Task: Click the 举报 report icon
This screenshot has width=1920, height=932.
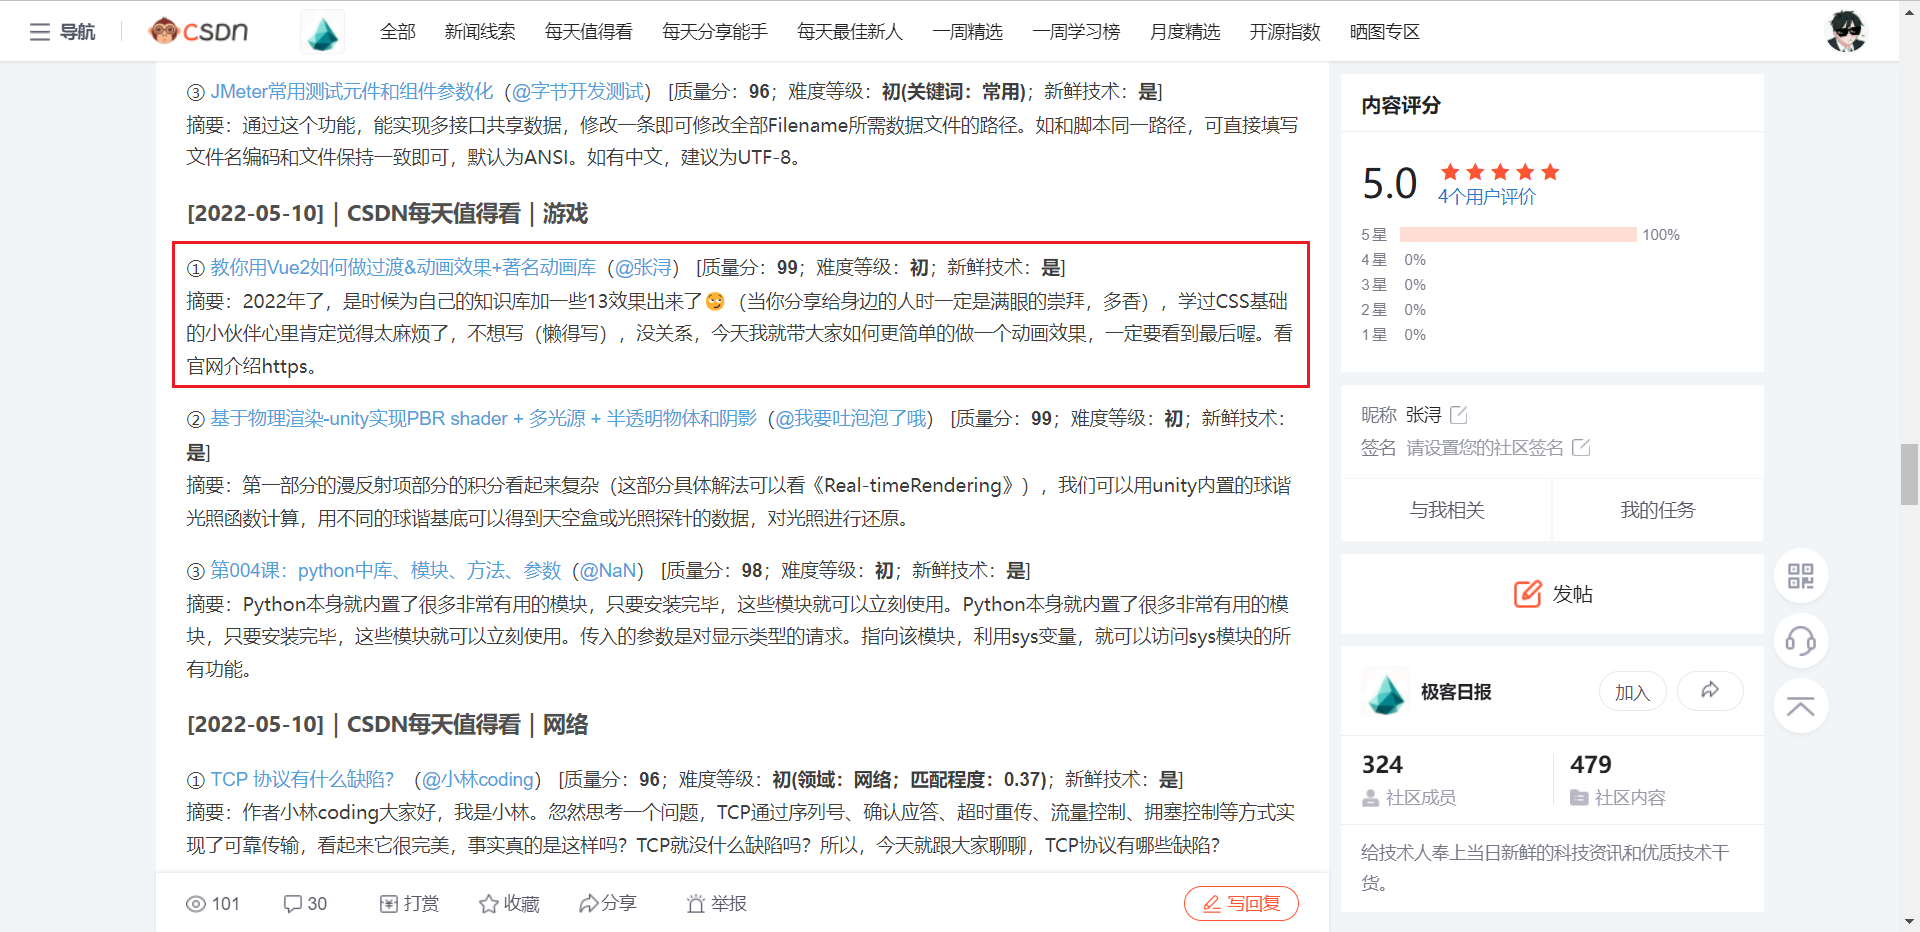Action: coord(696,904)
